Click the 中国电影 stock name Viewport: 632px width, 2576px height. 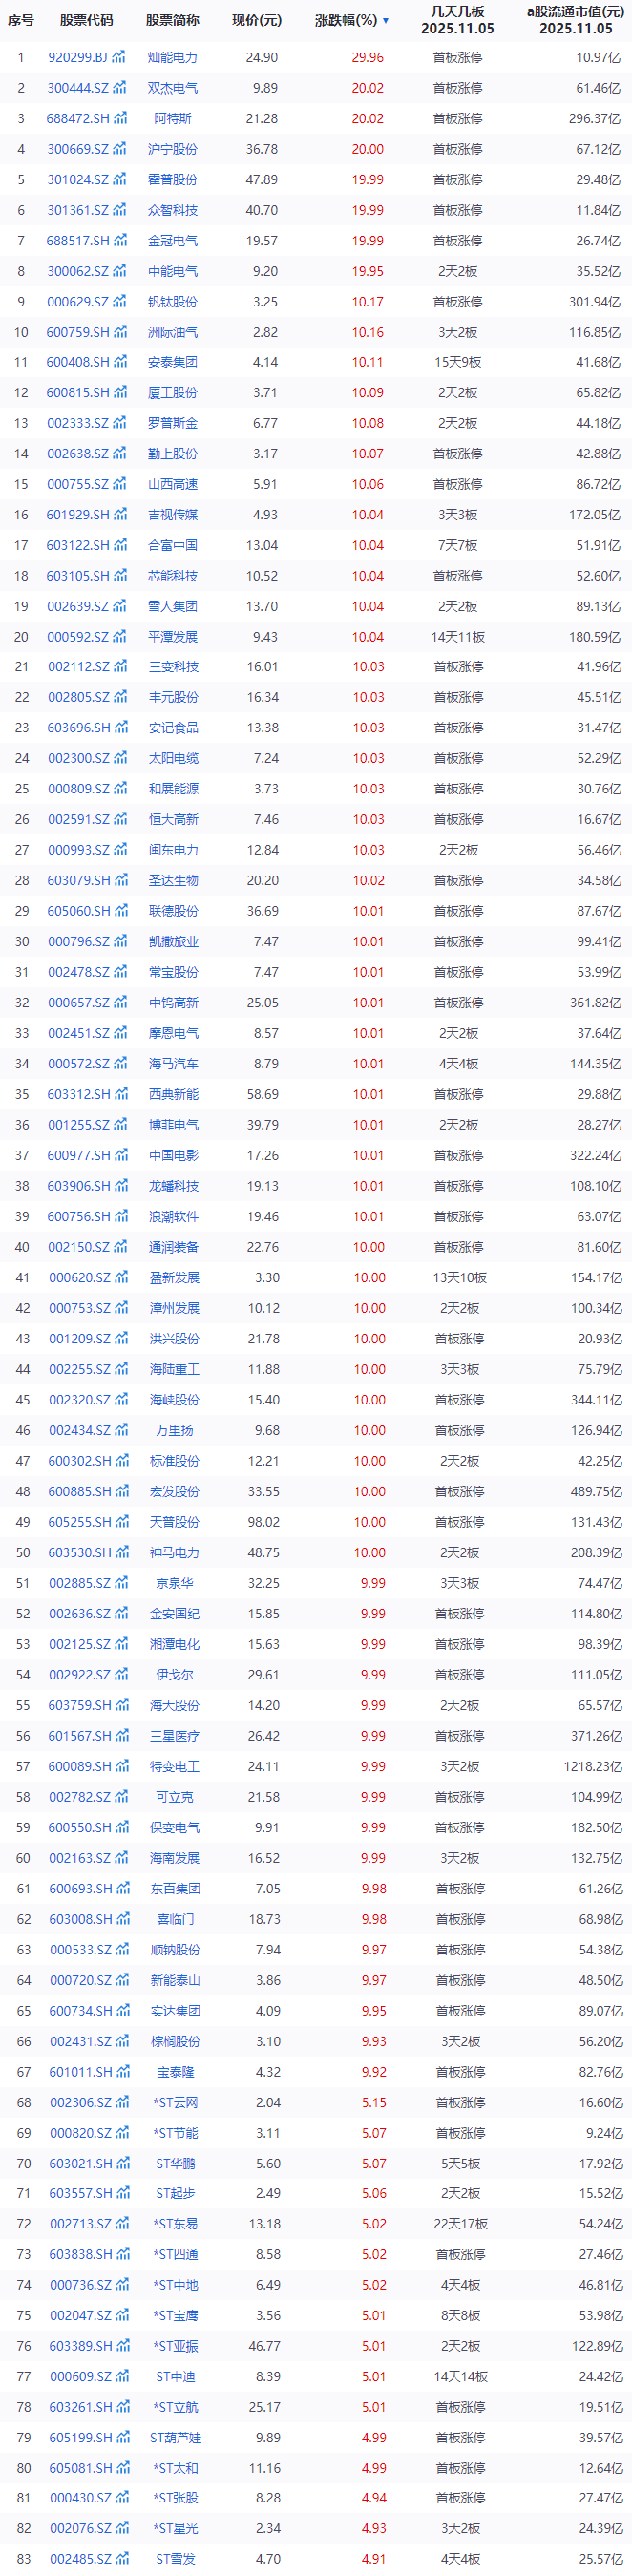[174, 1156]
